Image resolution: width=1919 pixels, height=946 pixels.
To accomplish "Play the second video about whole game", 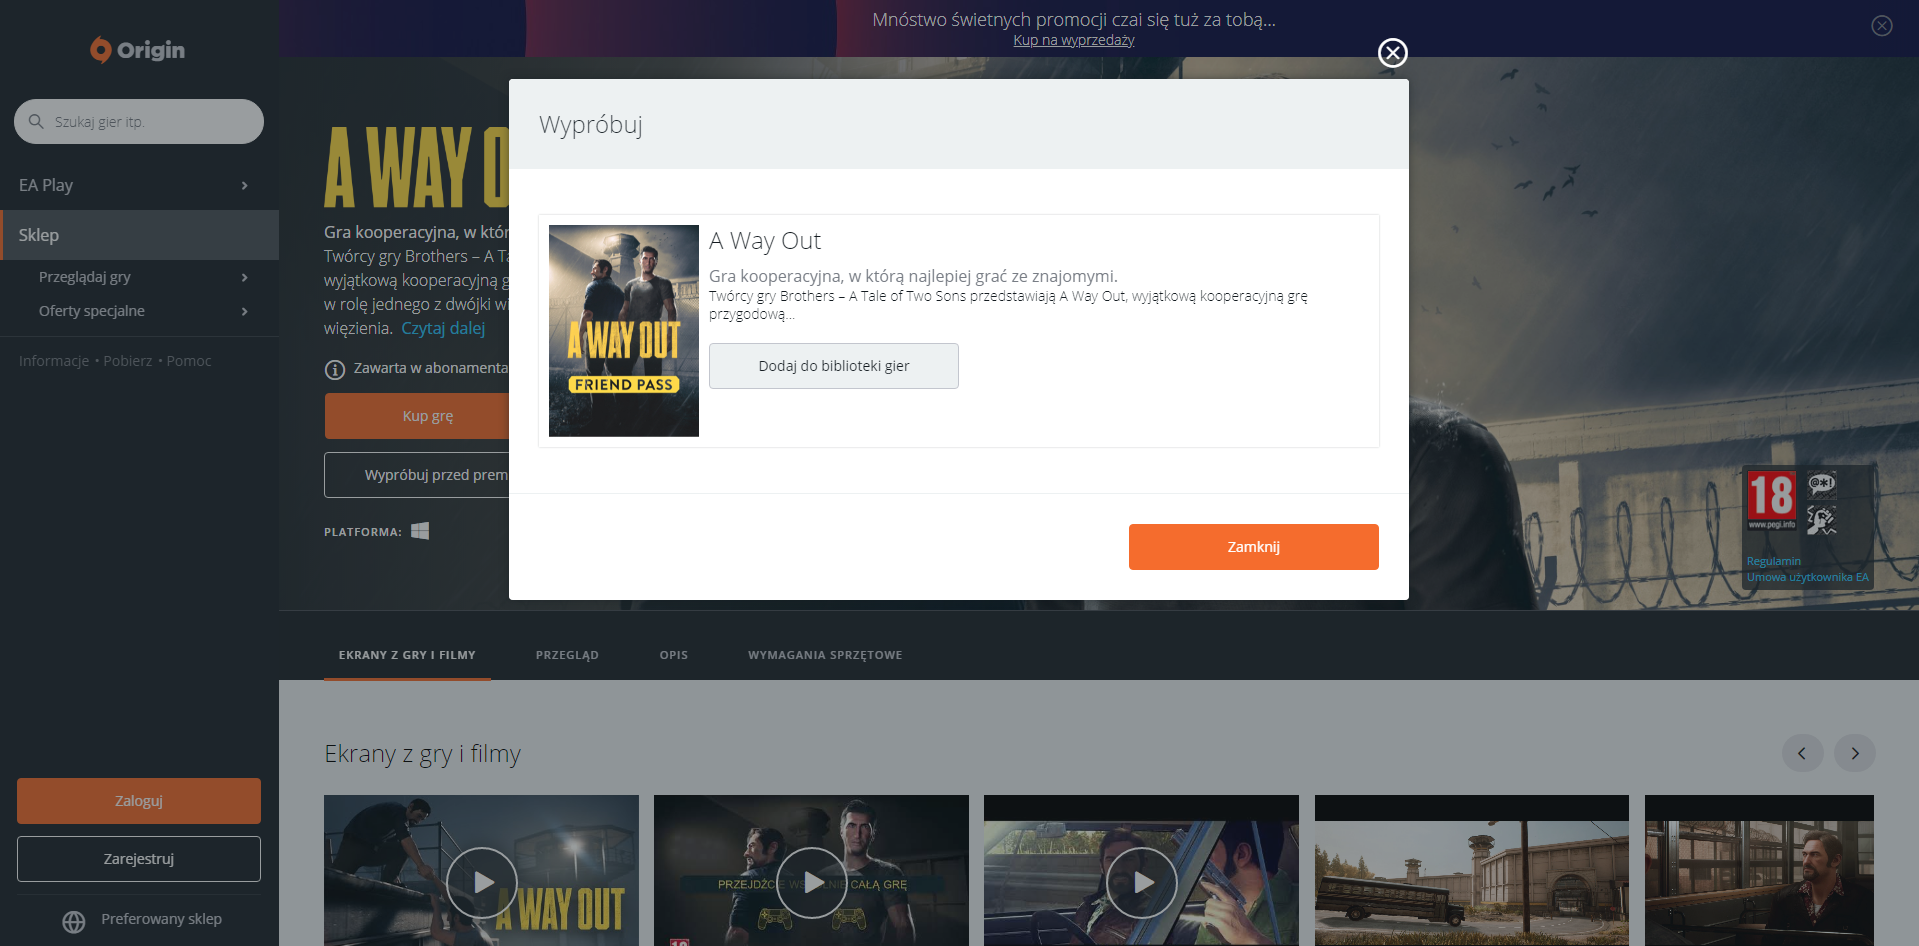I will [812, 882].
